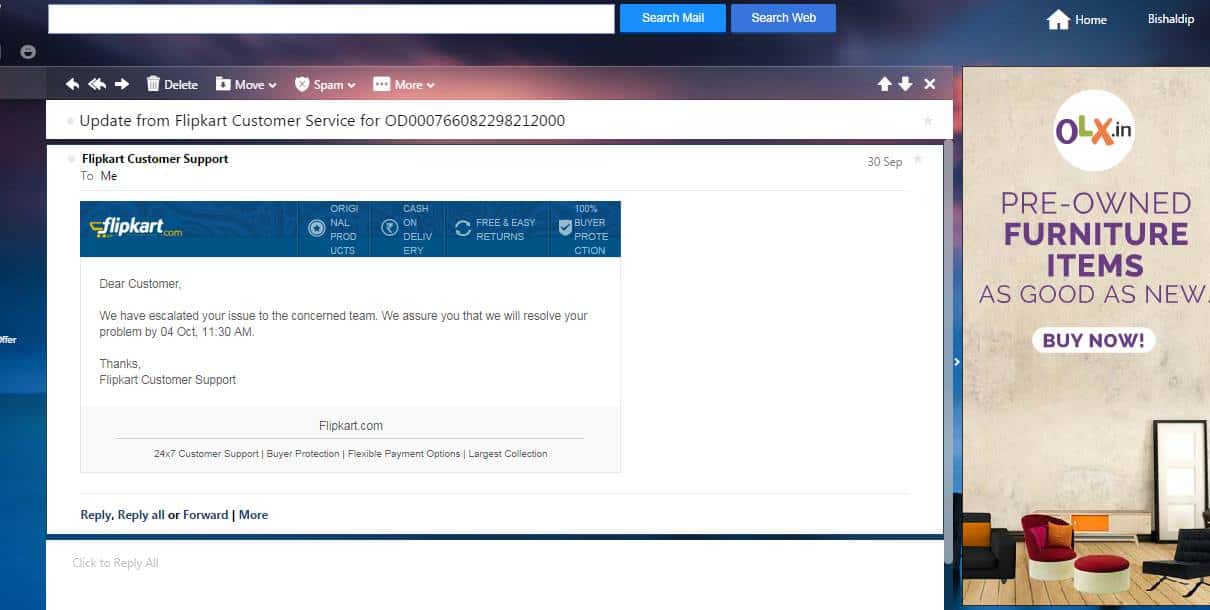Expand the More actions dropdown in toolbar

[x=404, y=84]
